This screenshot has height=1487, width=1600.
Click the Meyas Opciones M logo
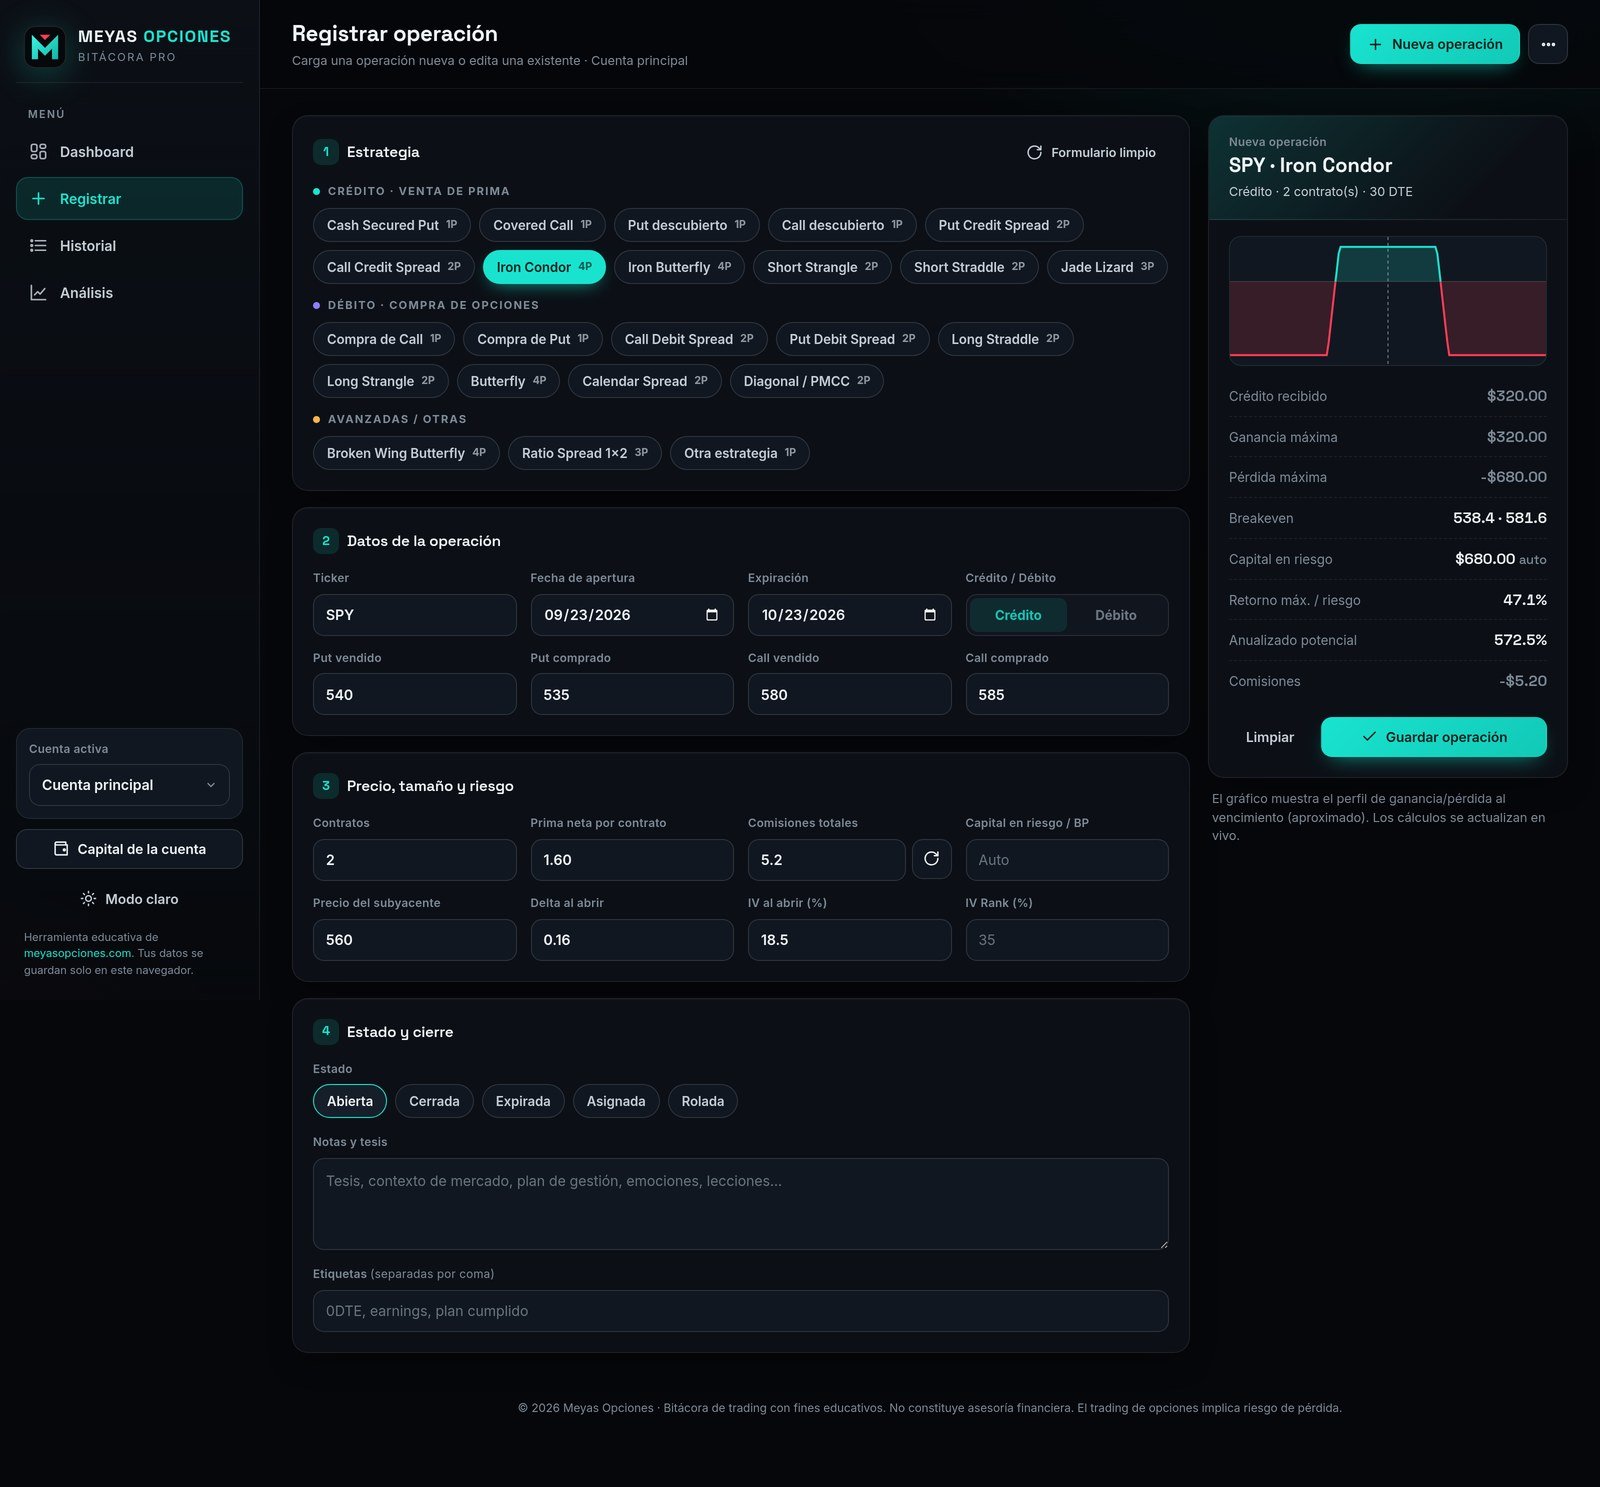click(x=45, y=46)
